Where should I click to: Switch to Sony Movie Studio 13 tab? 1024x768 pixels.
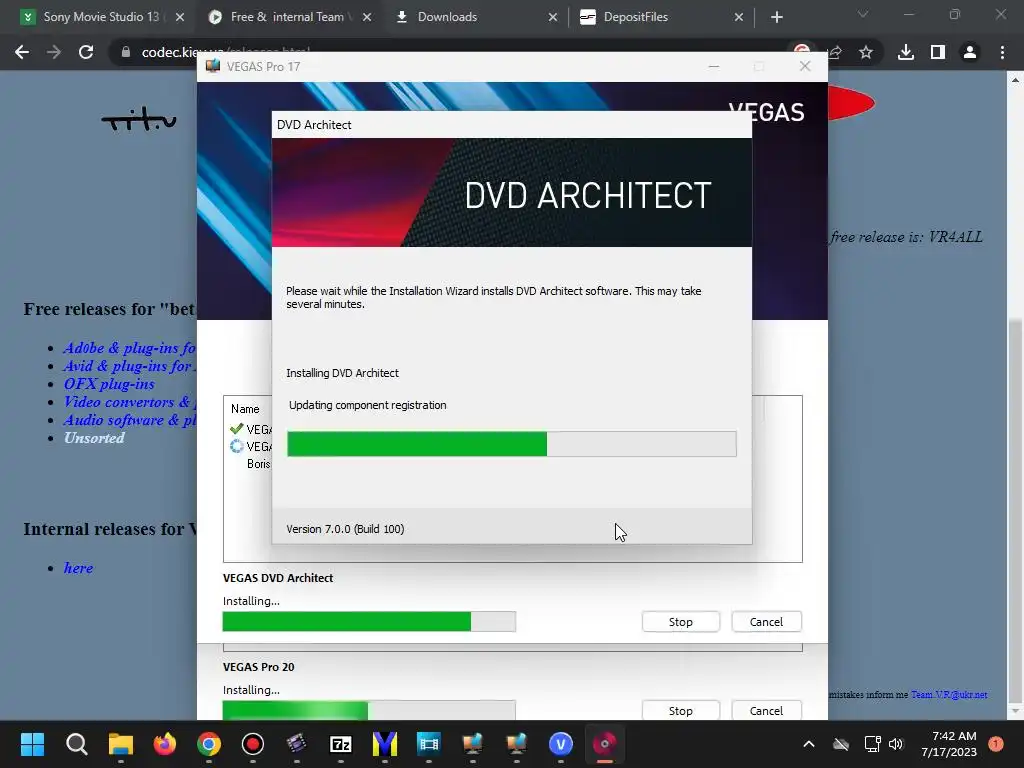point(101,17)
